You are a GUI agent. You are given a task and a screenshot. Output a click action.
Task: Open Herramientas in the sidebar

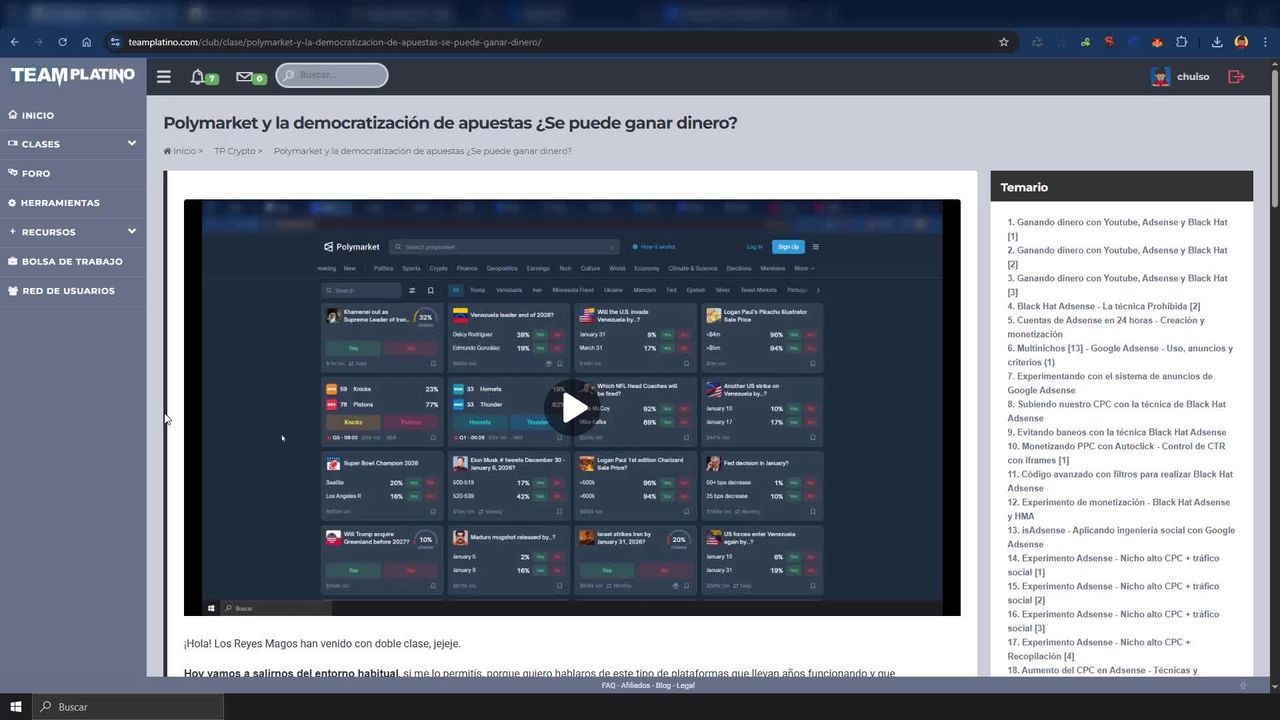click(60, 203)
